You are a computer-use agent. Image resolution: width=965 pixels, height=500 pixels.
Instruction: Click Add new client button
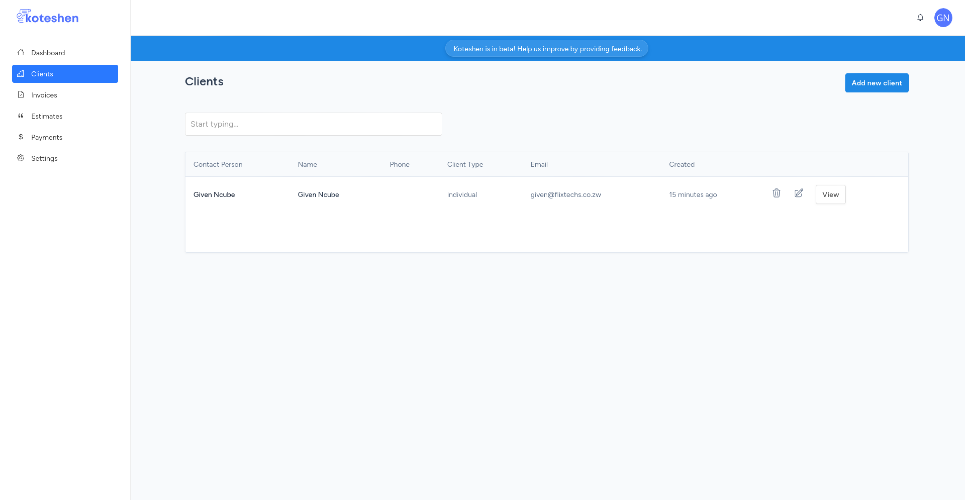(876, 83)
